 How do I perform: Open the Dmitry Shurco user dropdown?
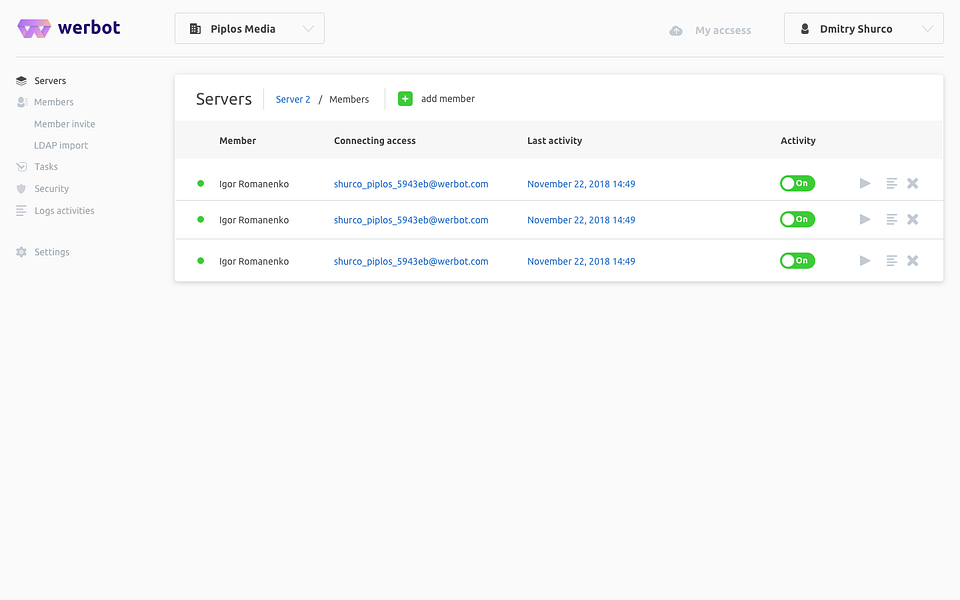[864, 29]
